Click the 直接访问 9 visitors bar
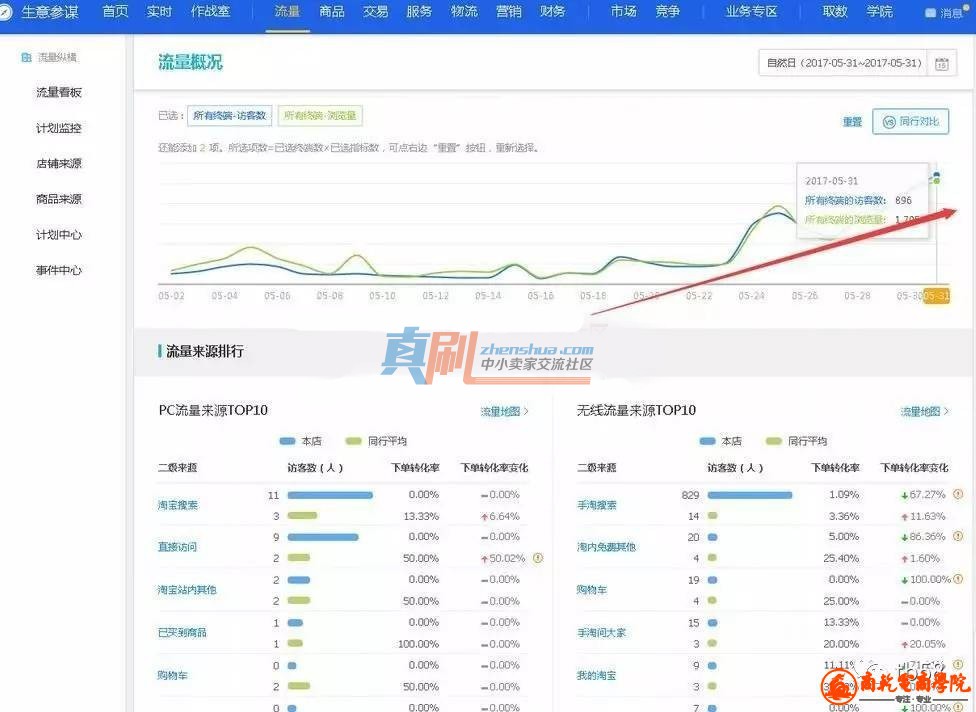This screenshot has width=976, height=712. [x=323, y=536]
